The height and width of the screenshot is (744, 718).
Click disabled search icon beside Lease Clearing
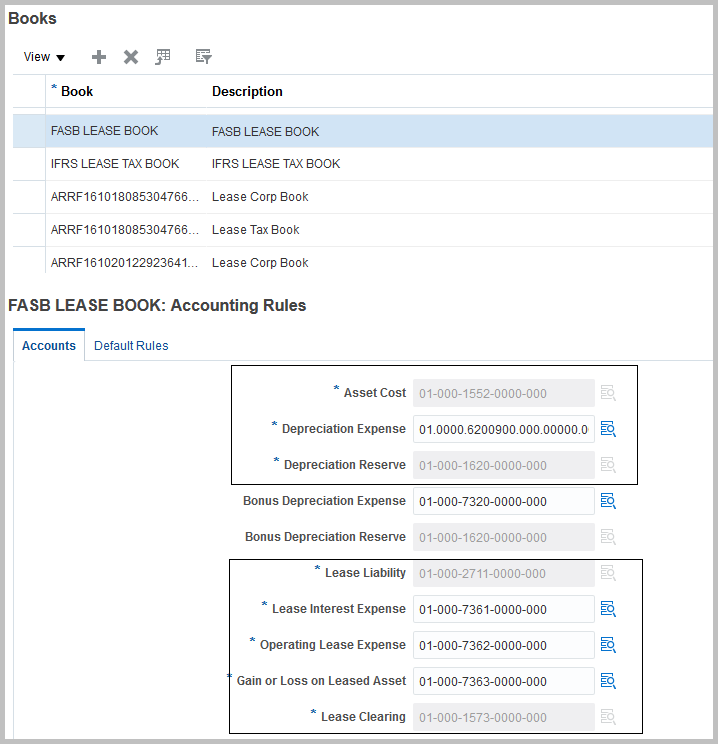click(x=608, y=717)
